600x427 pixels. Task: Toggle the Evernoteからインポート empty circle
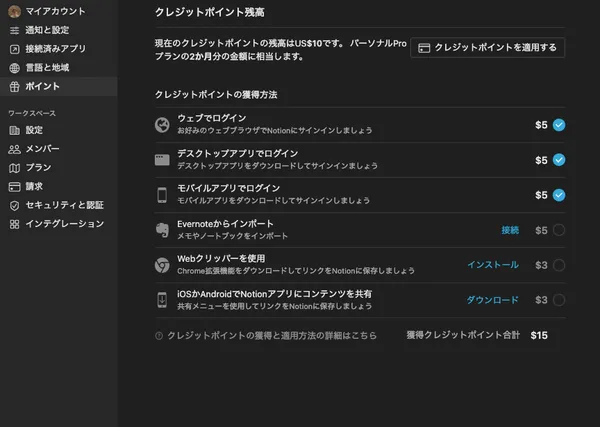(x=559, y=230)
